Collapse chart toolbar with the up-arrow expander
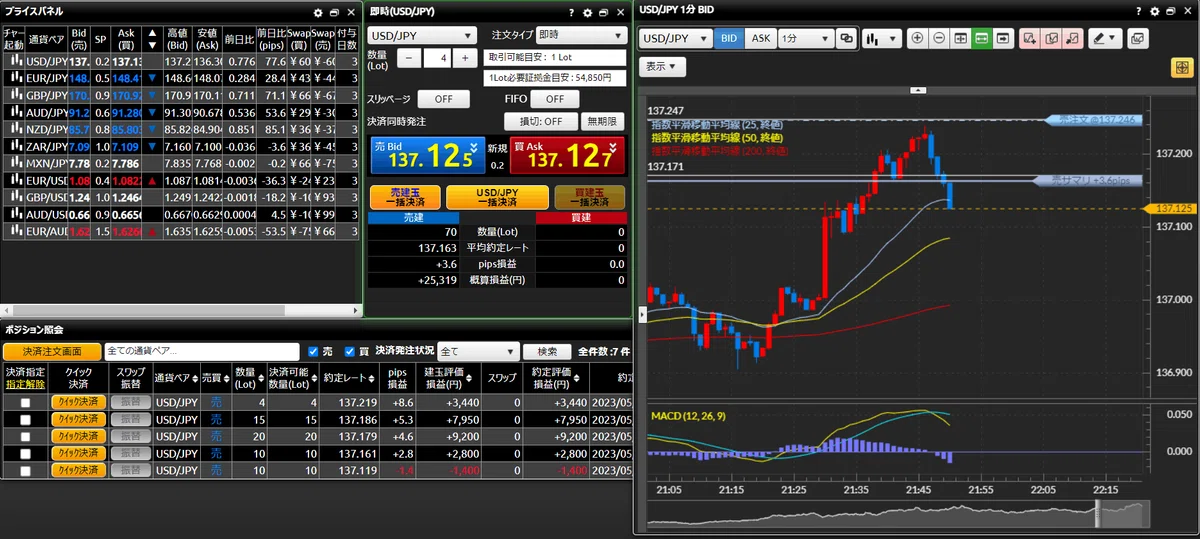Viewport: 1200px width, 539px height. tap(916, 90)
